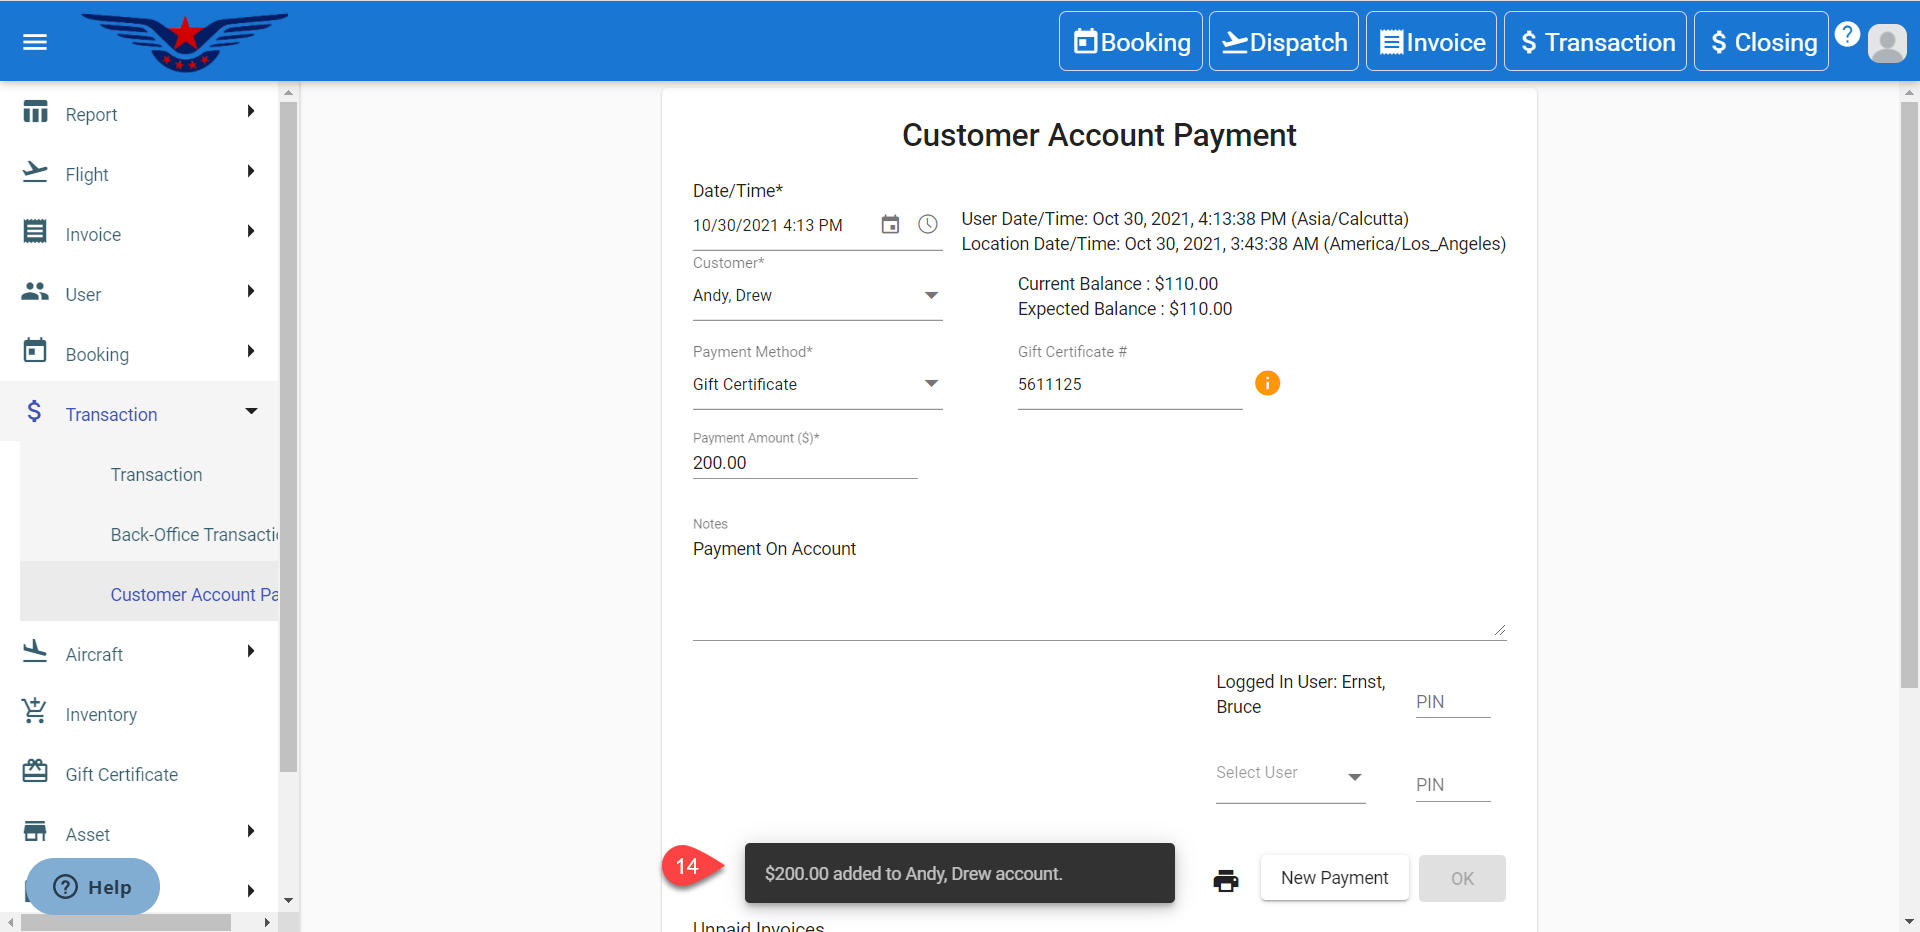Click the printer icon
Screen dimensions: 1920x932
tap(1226, 880)
